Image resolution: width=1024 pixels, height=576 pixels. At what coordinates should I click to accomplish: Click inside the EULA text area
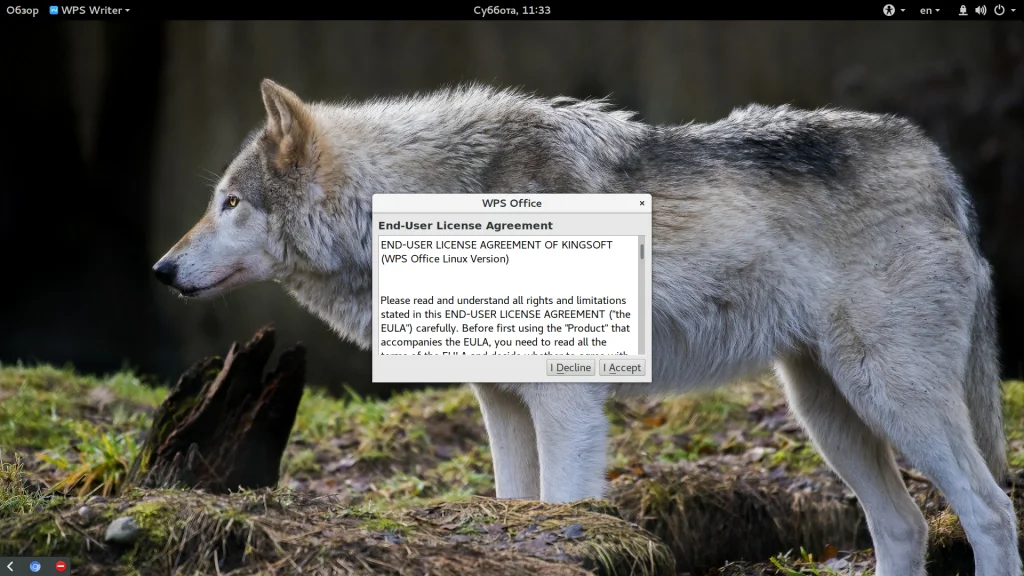click(508, 295)
